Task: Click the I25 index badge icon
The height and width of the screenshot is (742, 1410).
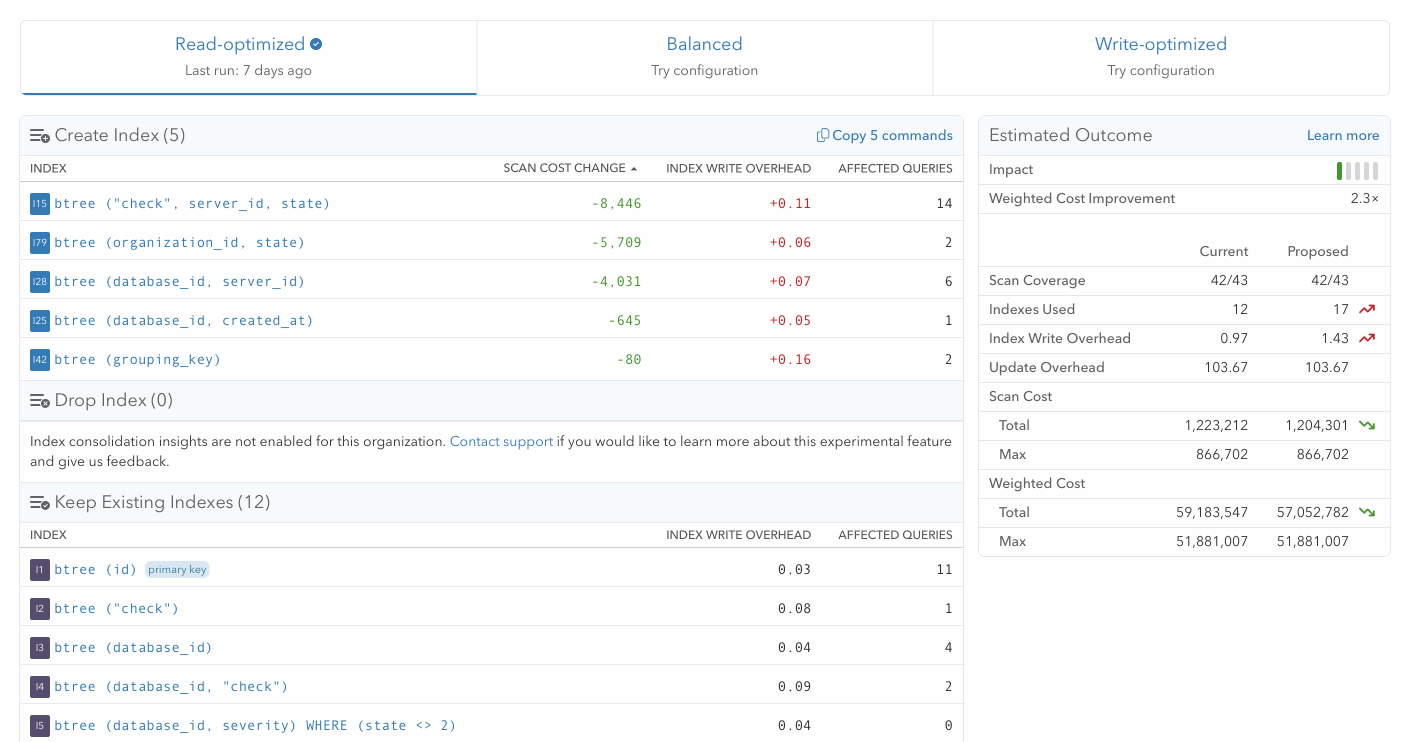Action: click(40, 321)
